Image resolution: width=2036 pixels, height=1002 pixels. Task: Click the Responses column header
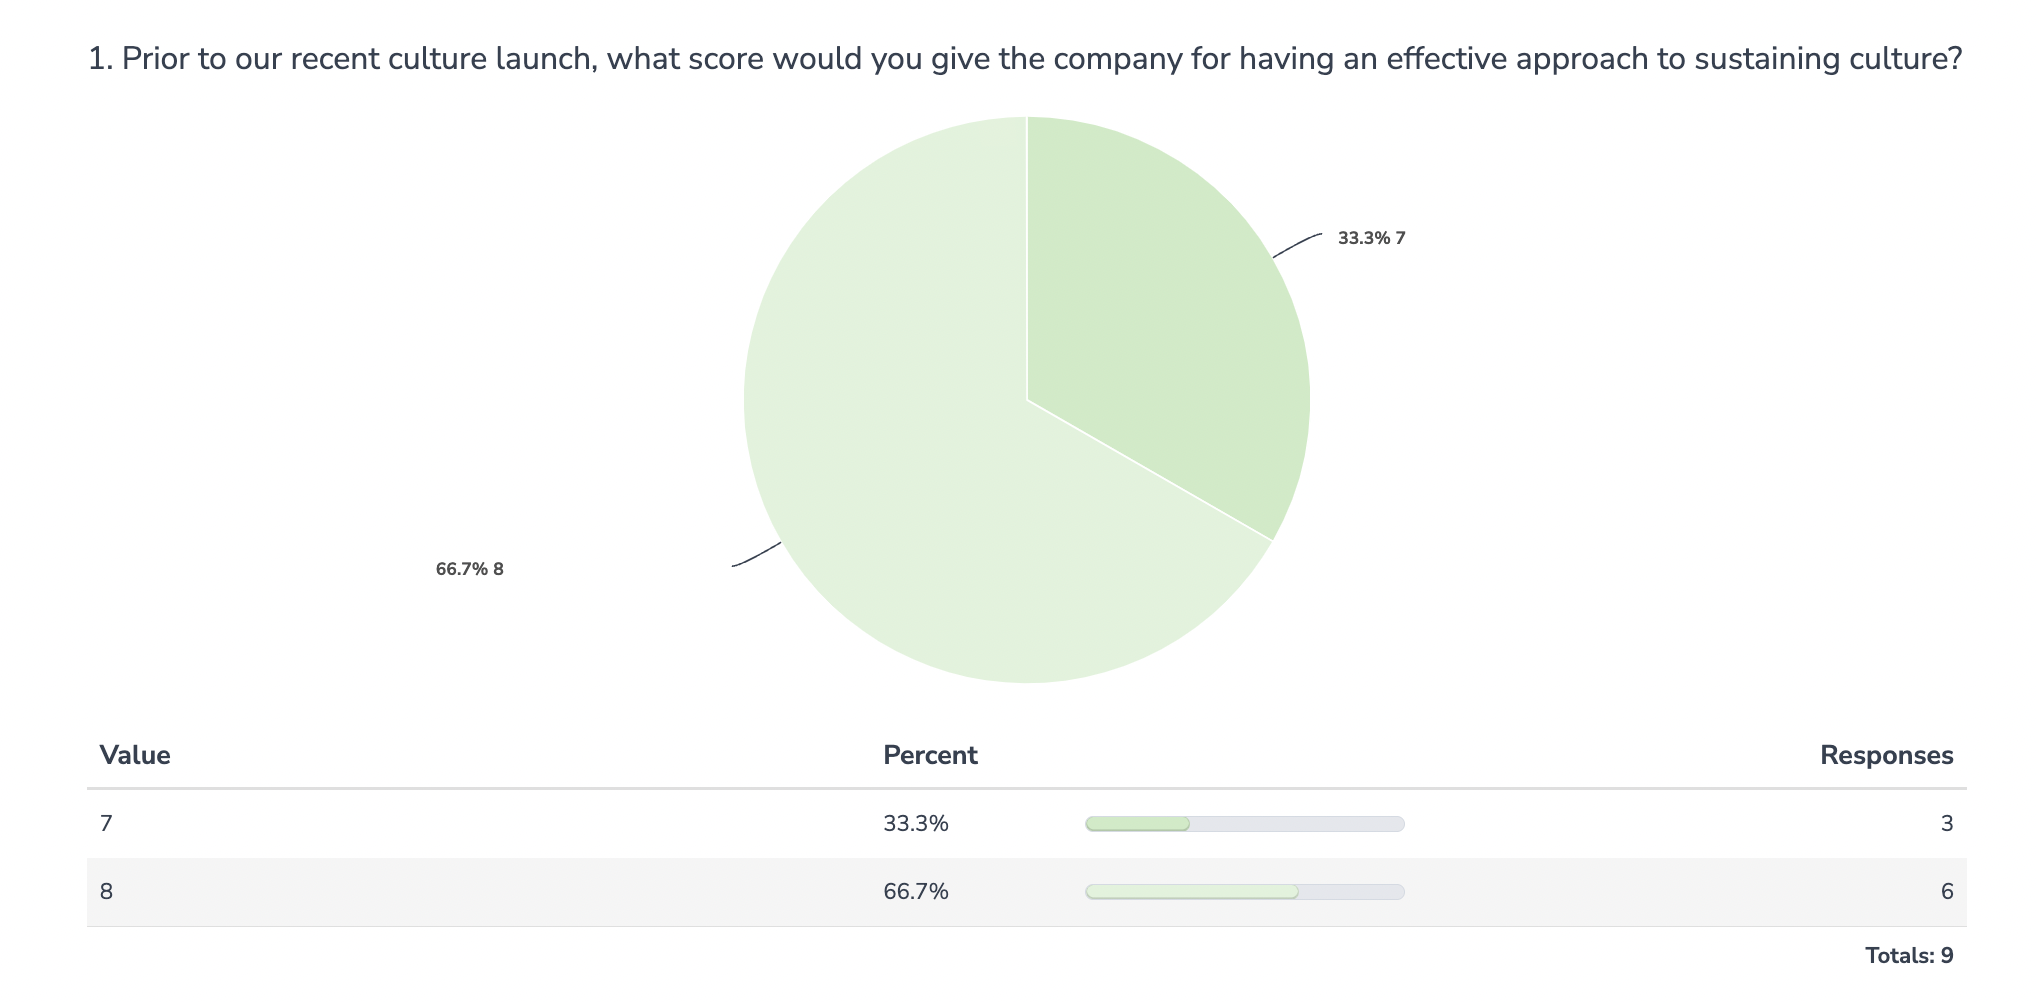coord(1886,755)
